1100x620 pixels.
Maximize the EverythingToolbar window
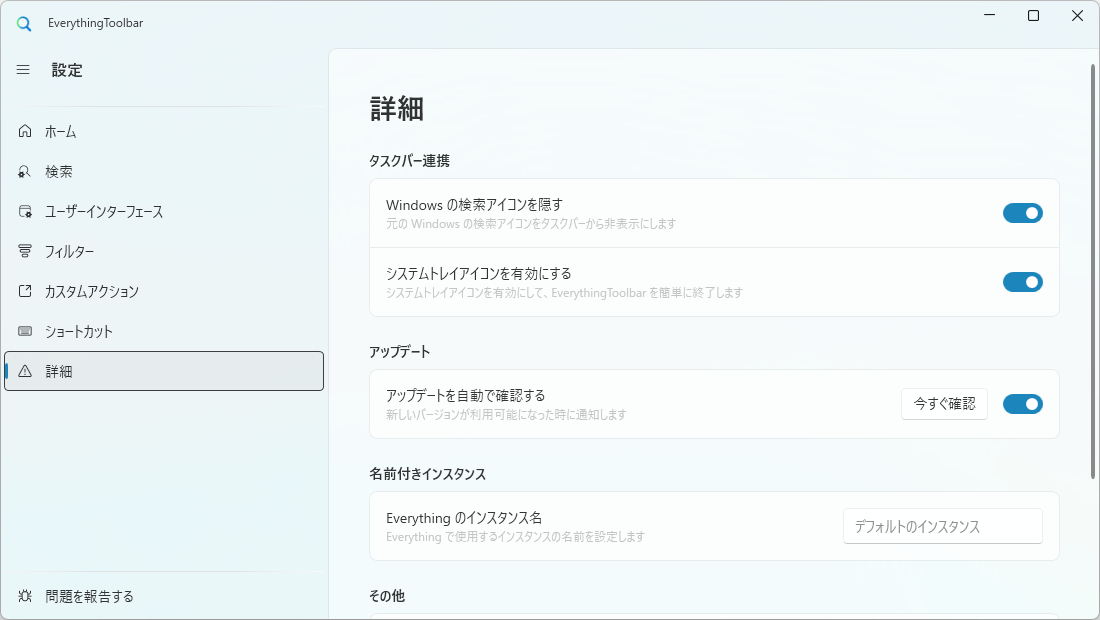pos(1033,15)
